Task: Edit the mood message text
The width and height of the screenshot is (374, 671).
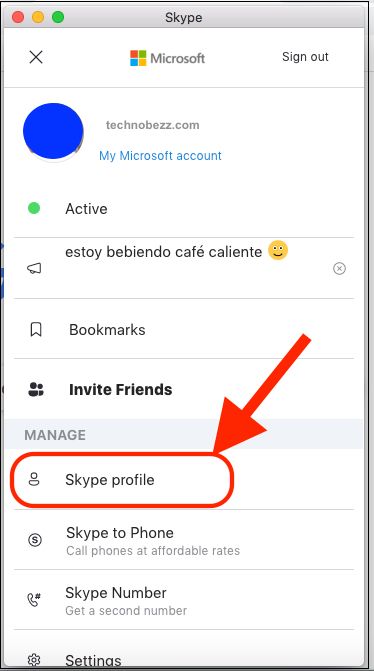Action: pyautogui.click(x=163, y=252)
